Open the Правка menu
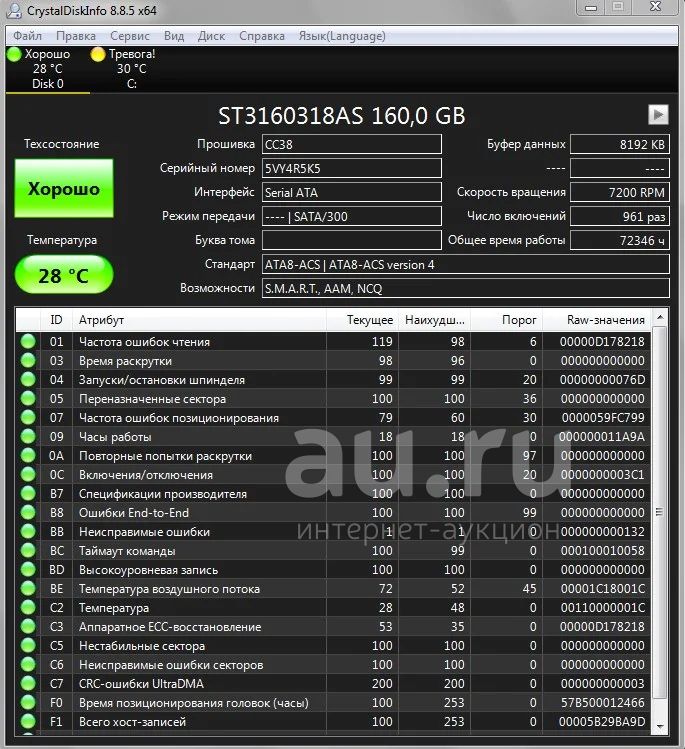This screenshot has width=685, height=749. point(76,36)
